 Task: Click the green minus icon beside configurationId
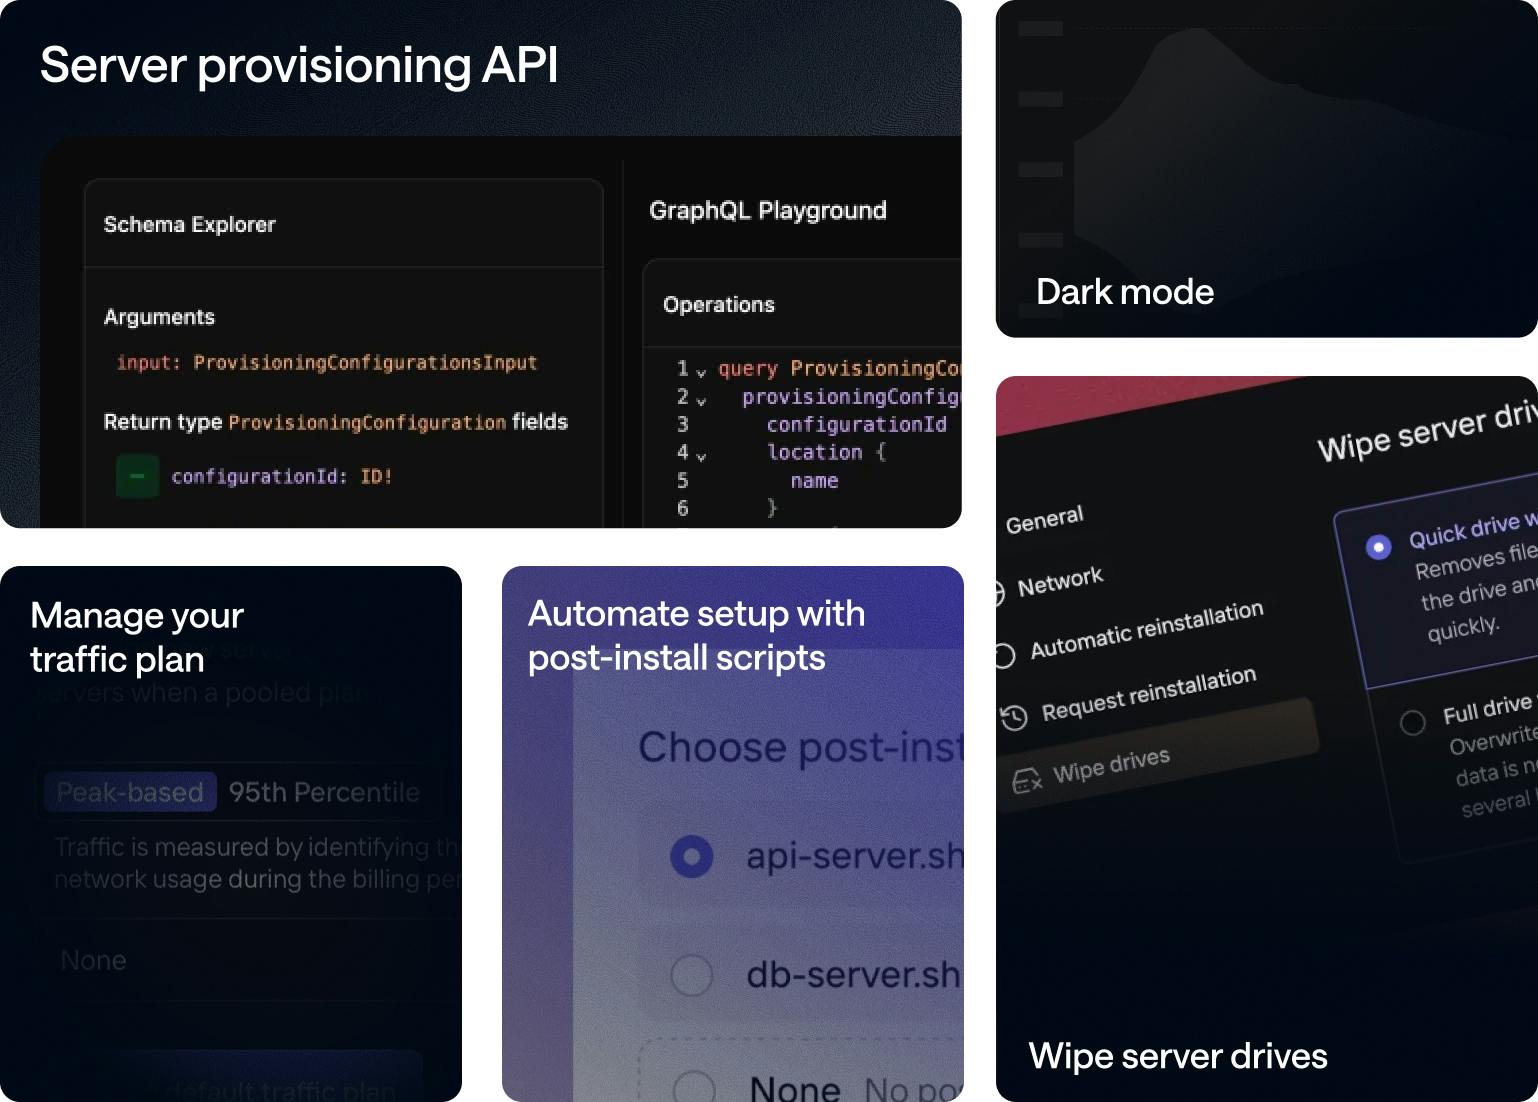[138, 477]
